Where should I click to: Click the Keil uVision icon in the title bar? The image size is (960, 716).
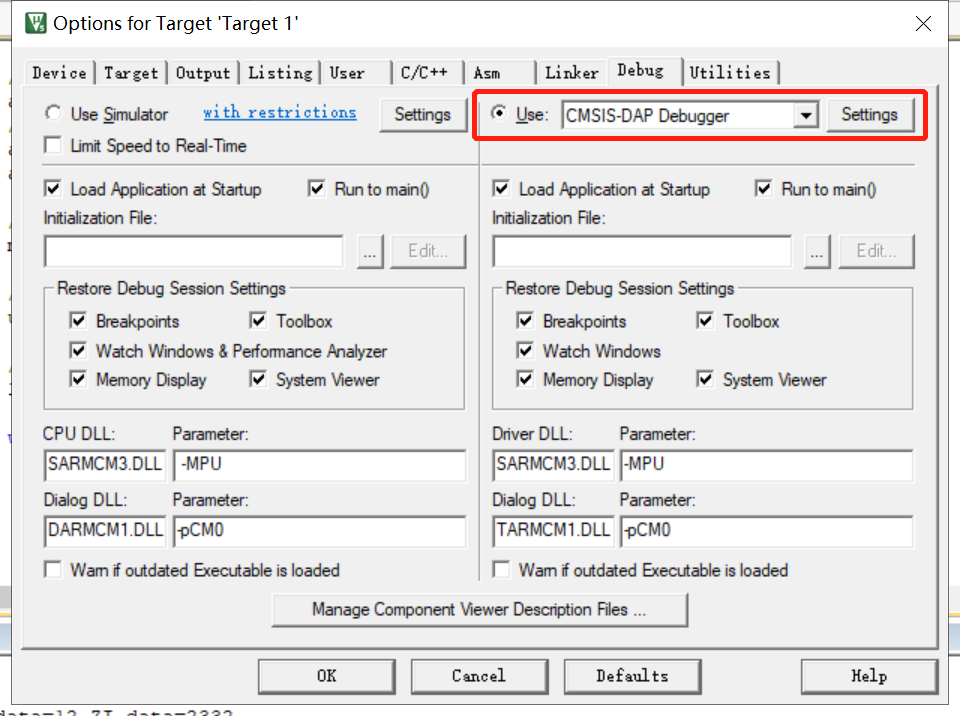pos(36,23)
